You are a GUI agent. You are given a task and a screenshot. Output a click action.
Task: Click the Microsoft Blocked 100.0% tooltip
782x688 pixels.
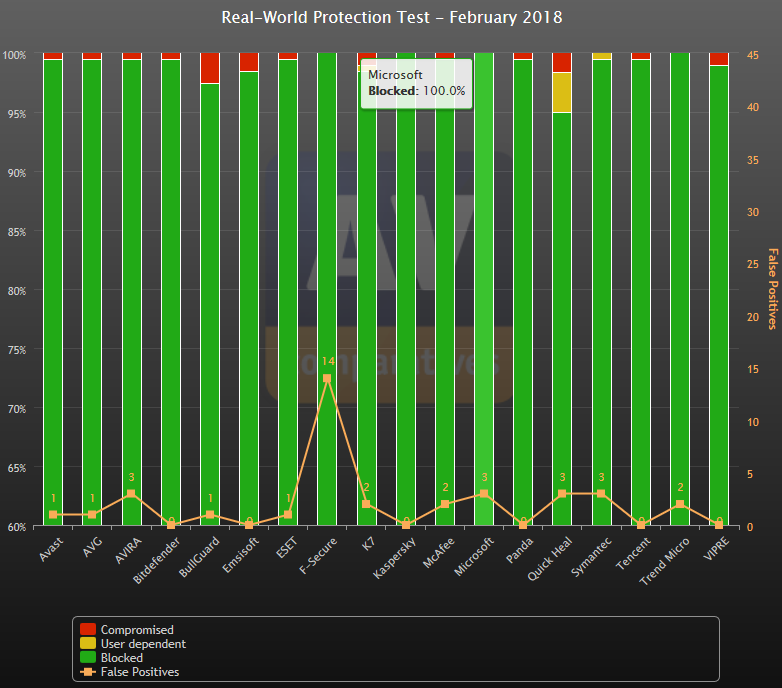click(x=416, y=83)
